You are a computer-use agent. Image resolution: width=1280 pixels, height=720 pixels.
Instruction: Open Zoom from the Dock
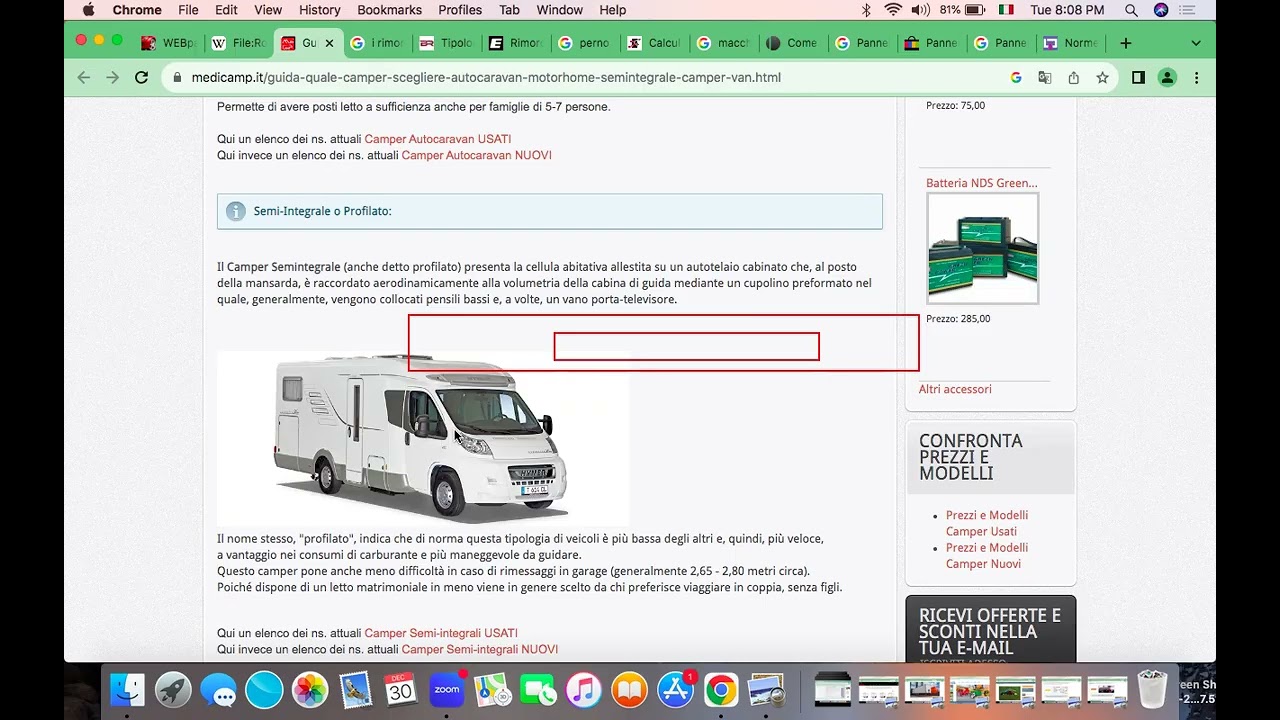[x=447, y=690]
